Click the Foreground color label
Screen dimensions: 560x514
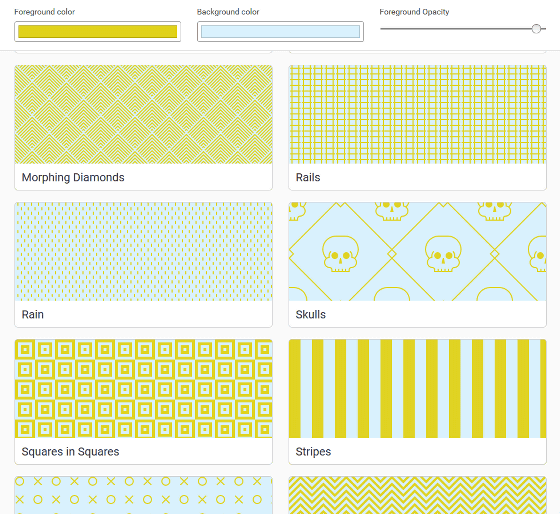45,12
